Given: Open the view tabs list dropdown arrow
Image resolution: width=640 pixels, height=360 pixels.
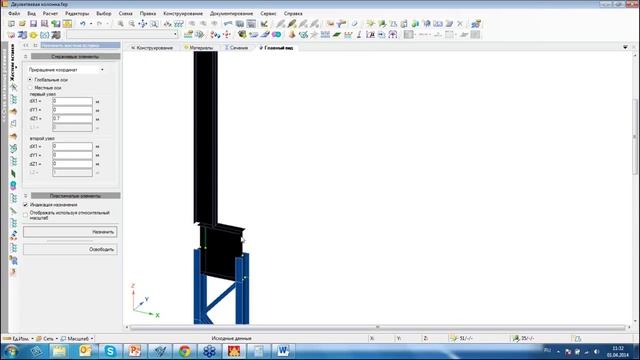Looking at the screenshot, I should [625, 47].
